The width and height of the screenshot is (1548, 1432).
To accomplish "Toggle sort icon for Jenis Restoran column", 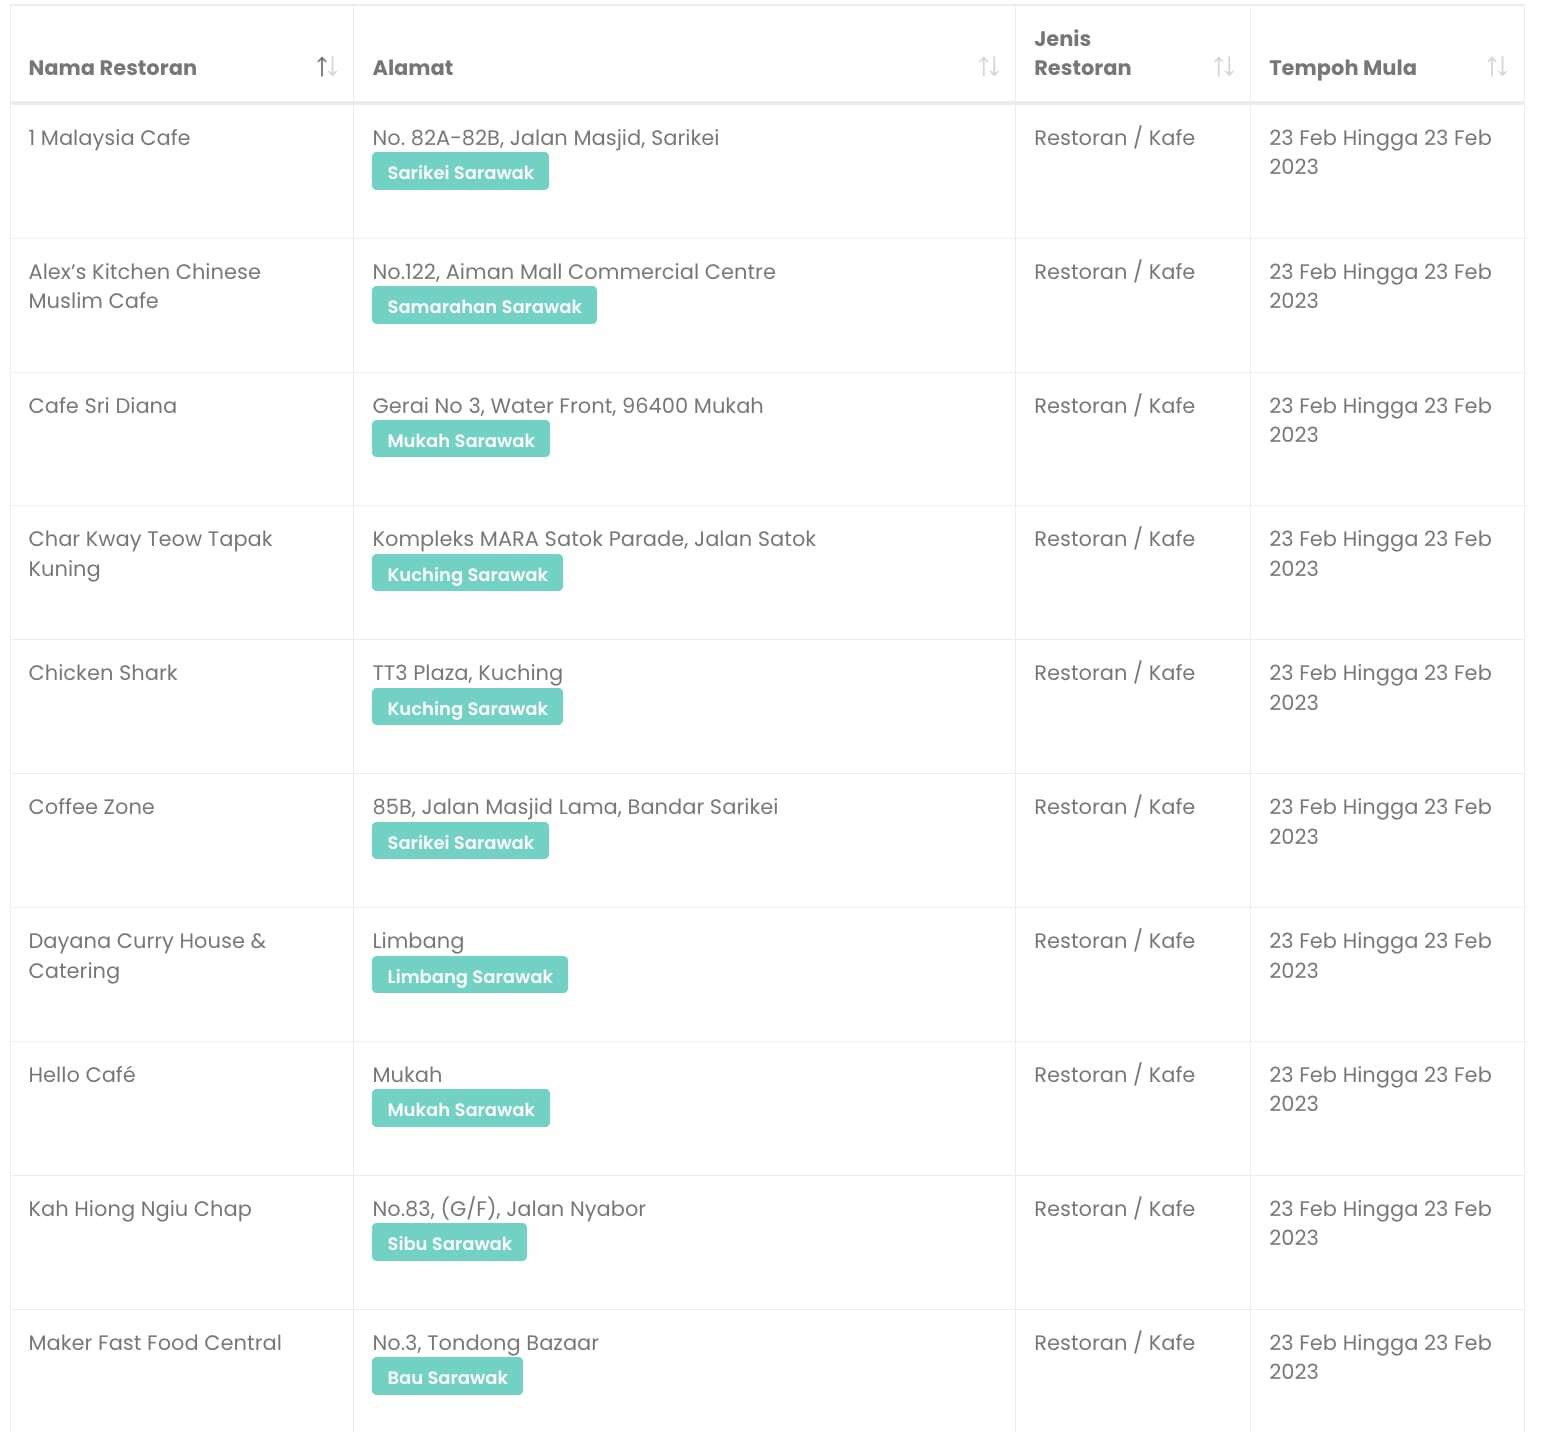I will click(1223, 67).
